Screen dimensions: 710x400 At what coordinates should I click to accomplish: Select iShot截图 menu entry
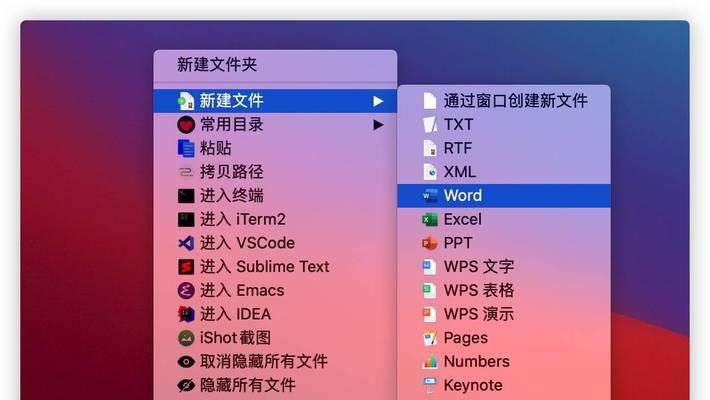click(x=275, y=338)
